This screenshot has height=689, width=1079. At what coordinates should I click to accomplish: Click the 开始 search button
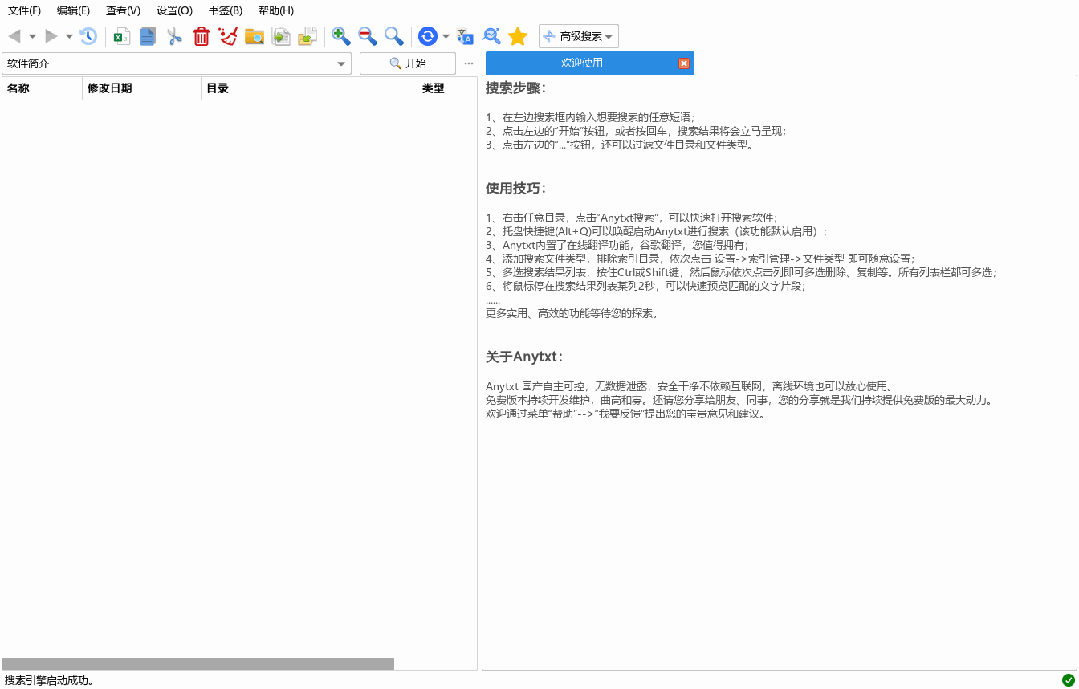point(407,63)
